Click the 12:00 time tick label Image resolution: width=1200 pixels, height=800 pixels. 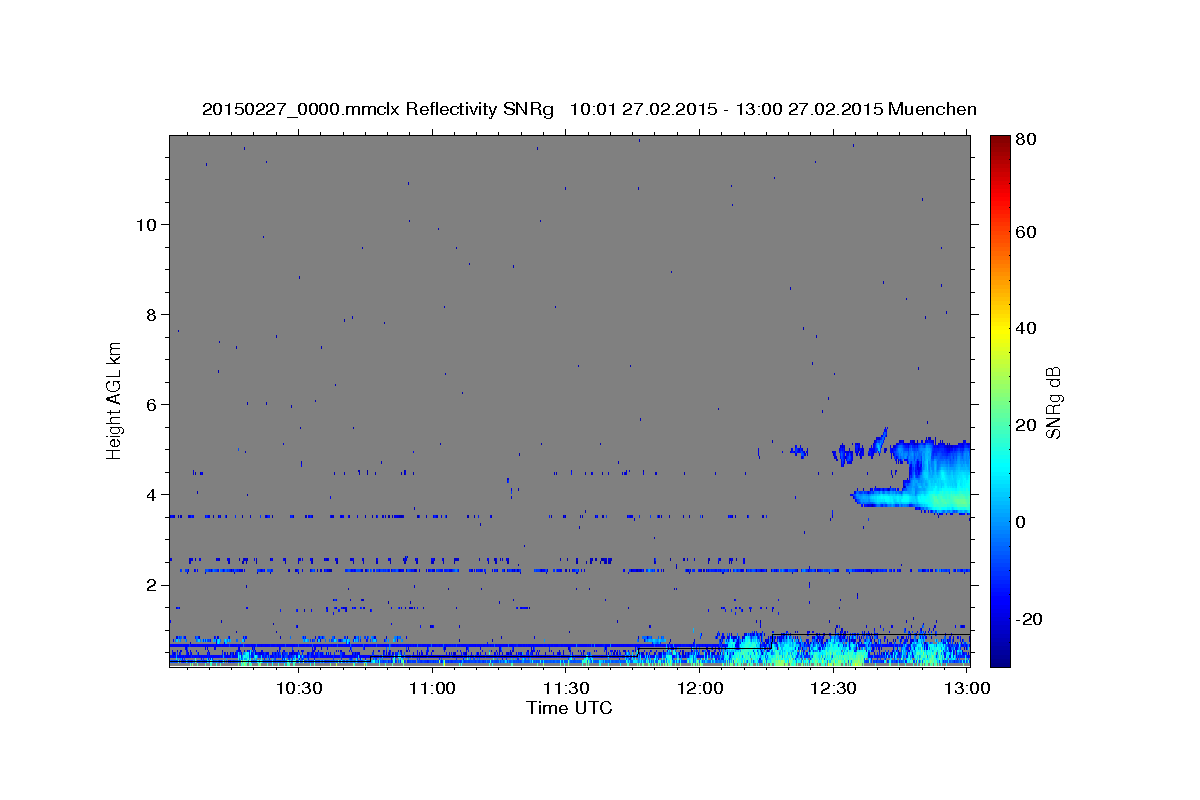tap(701, 688)
